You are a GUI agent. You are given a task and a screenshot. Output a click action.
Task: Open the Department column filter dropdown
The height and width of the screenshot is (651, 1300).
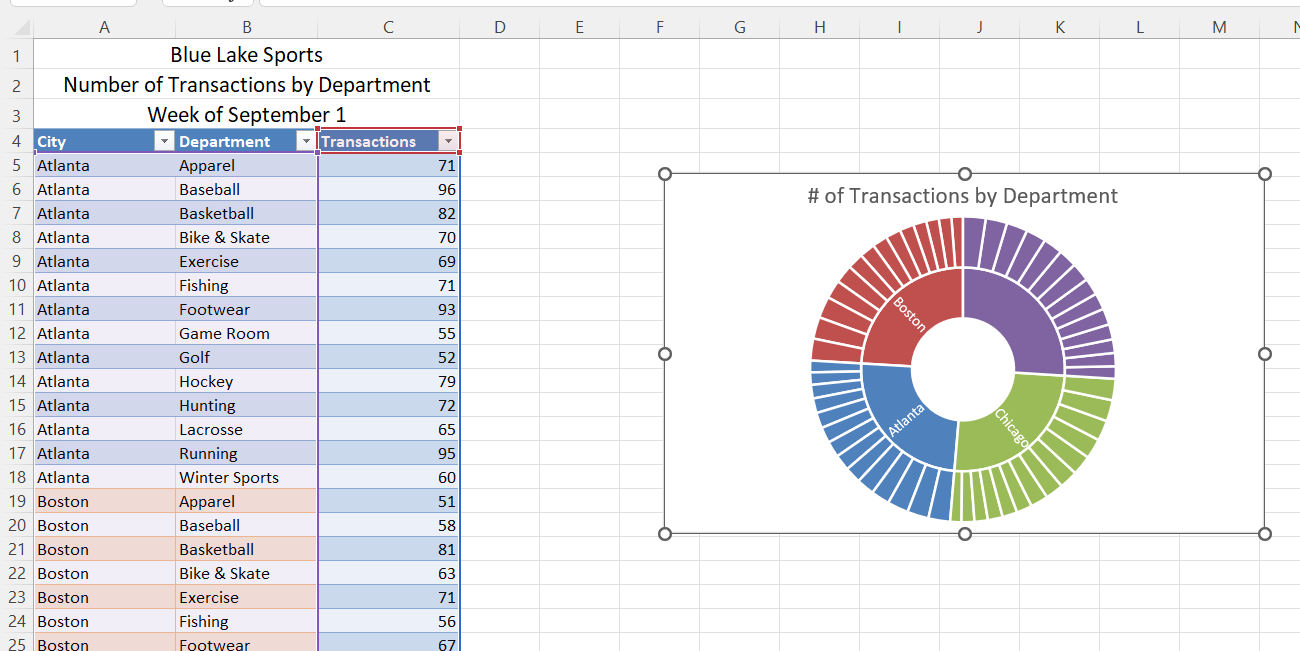[x=306, y=142]
